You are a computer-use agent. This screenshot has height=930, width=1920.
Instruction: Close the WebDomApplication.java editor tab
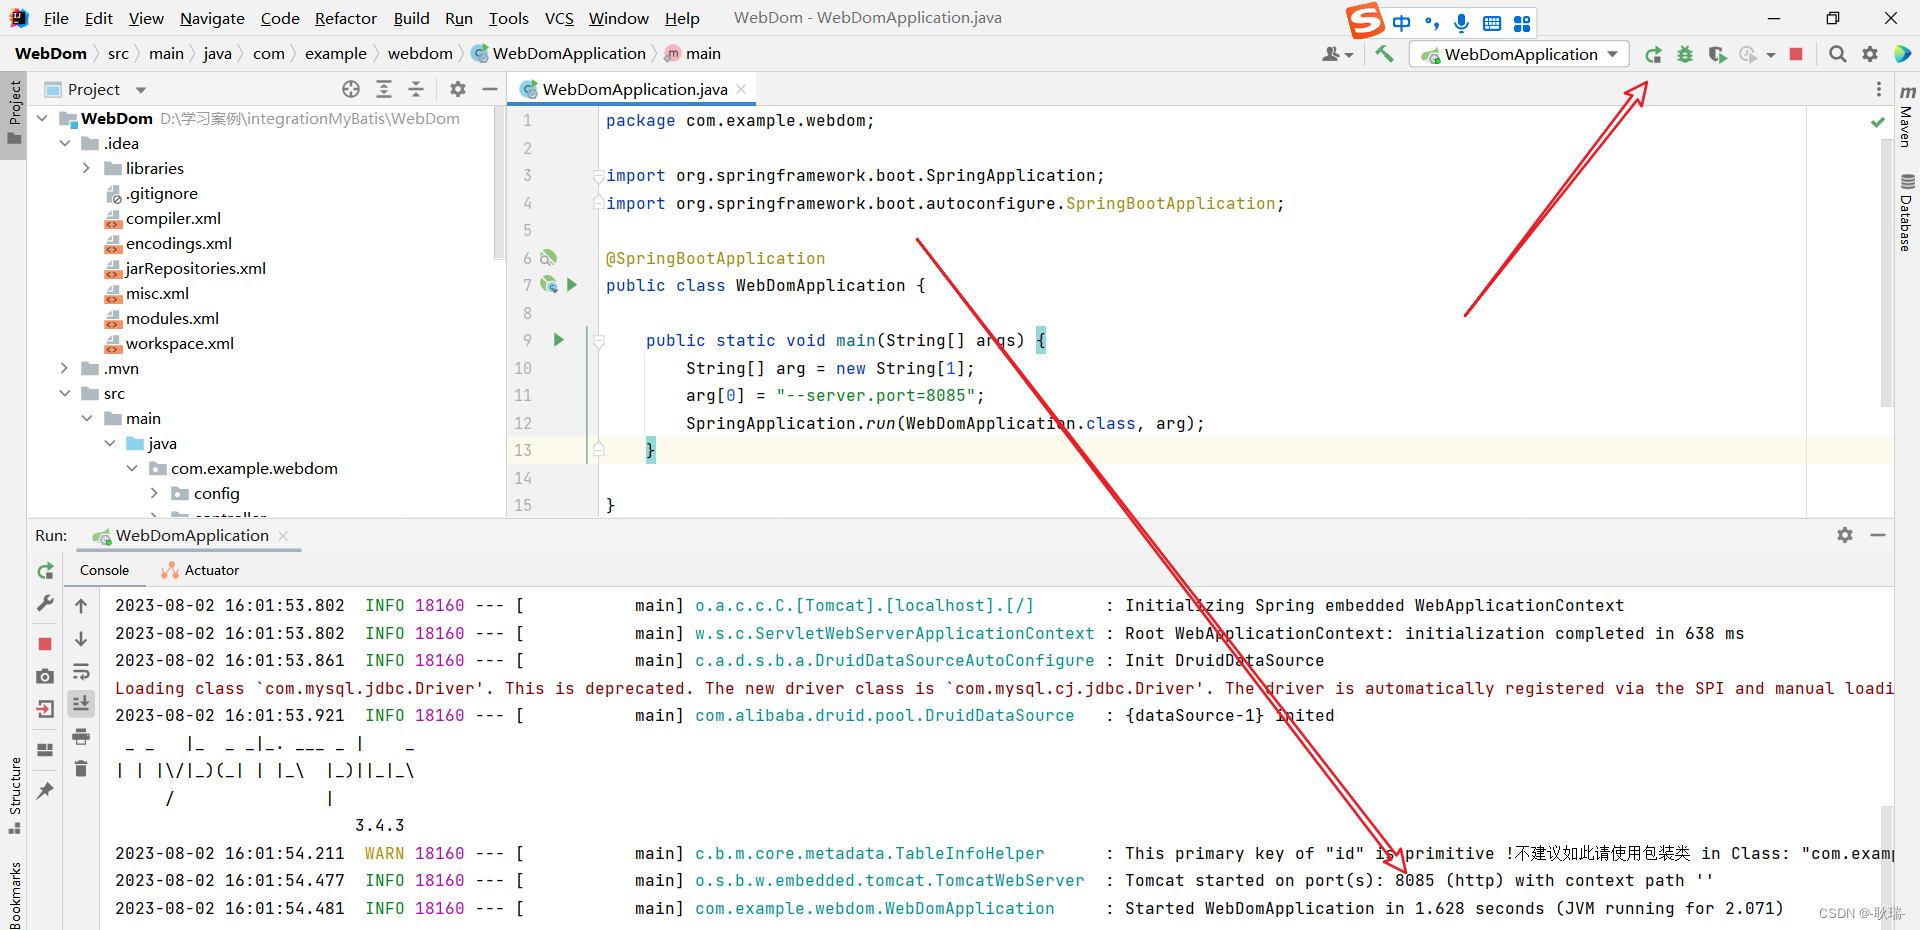point(741,89)
